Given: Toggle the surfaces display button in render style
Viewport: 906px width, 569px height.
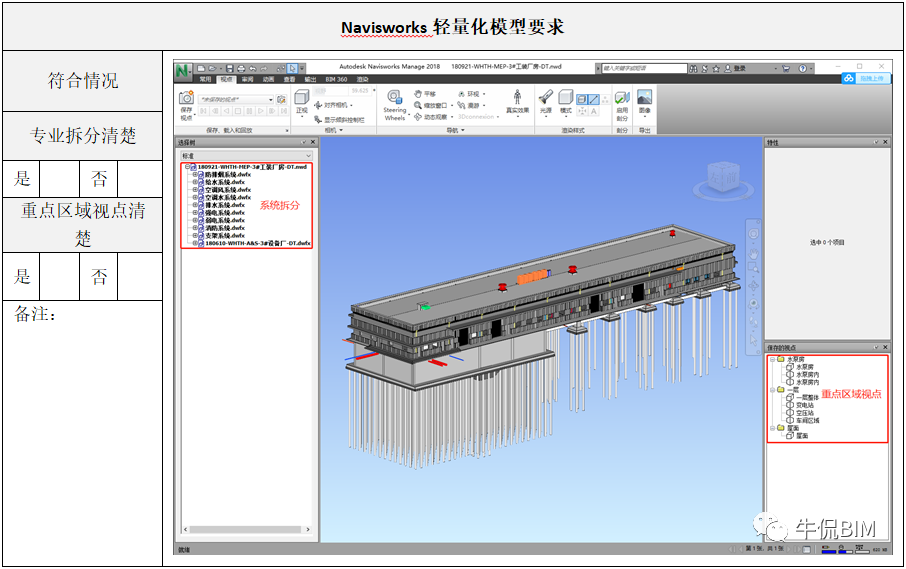Looking at the screenshot, I should (x=582, y=99).
